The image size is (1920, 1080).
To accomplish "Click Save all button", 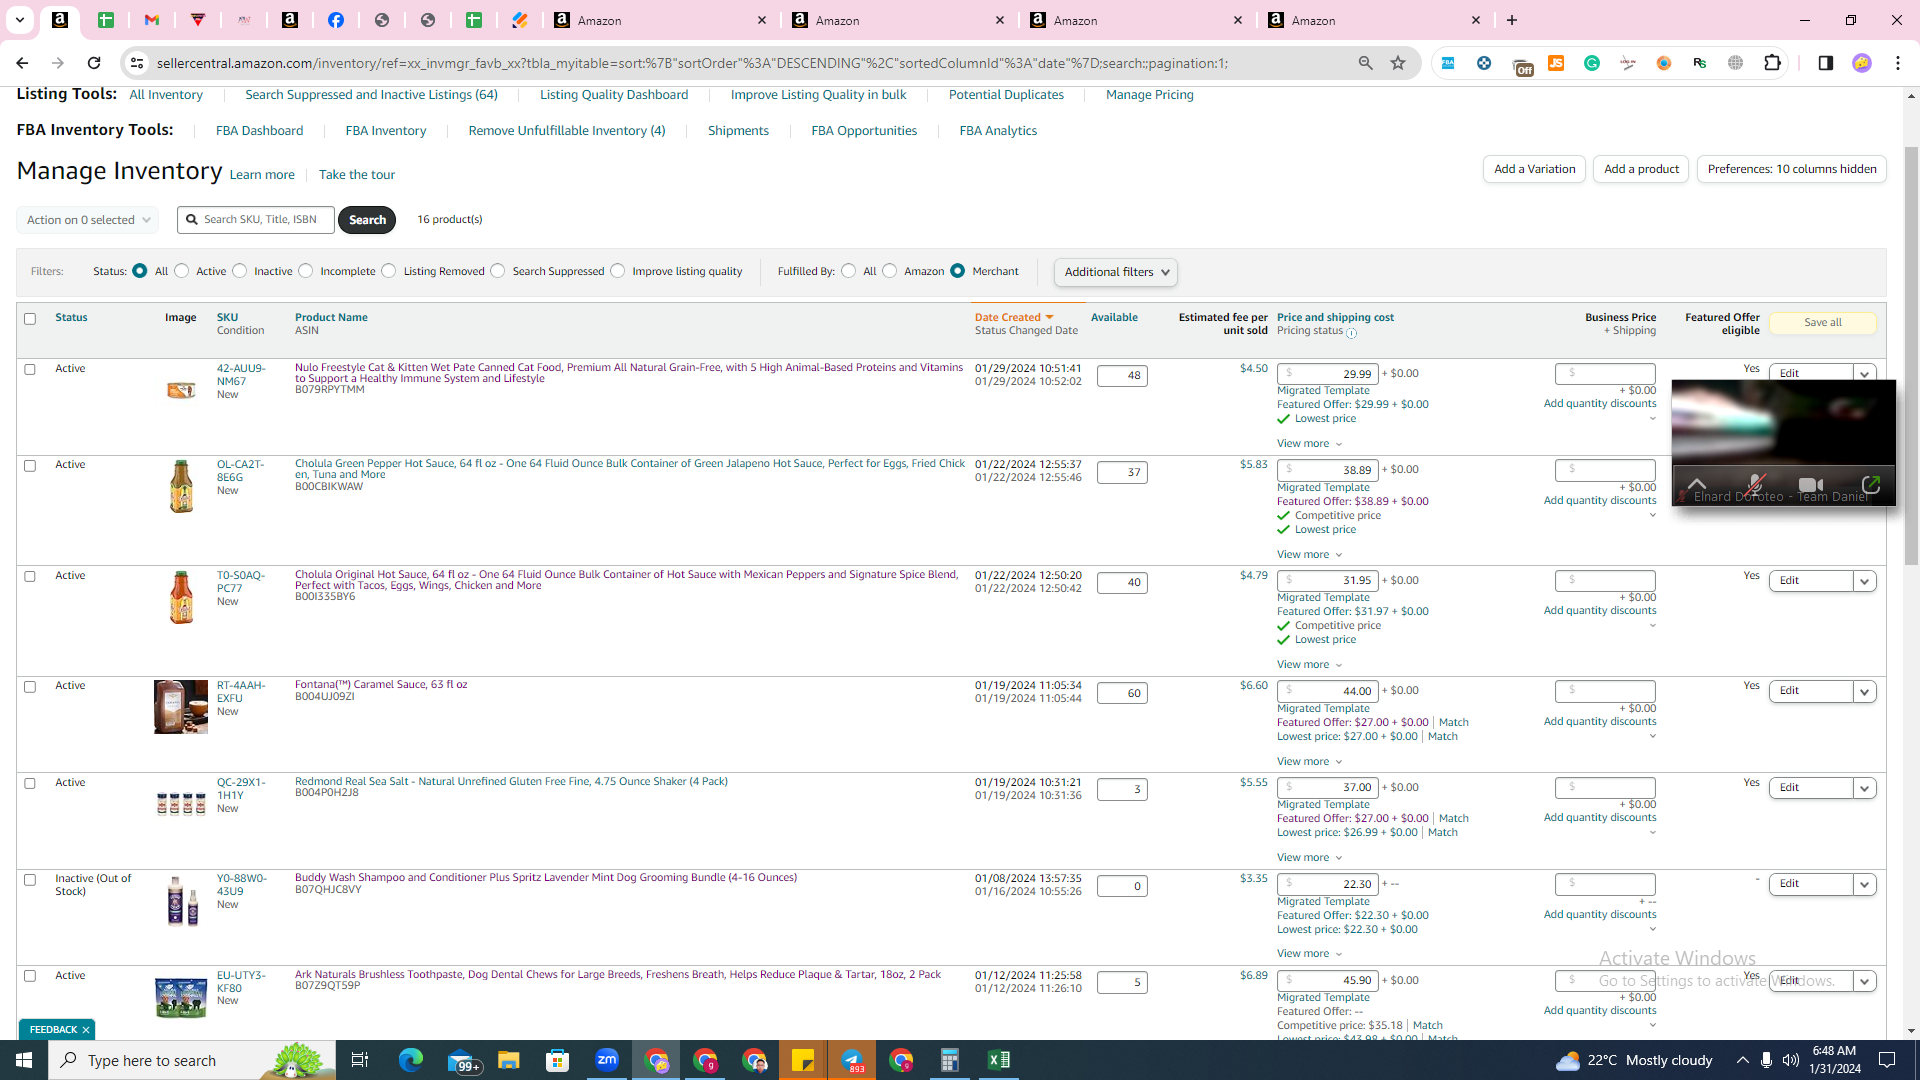I will [x=1822, y=323].
